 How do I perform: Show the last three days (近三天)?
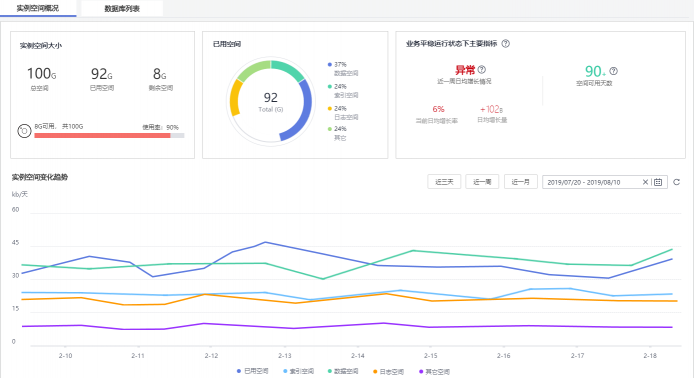(444, 182)
